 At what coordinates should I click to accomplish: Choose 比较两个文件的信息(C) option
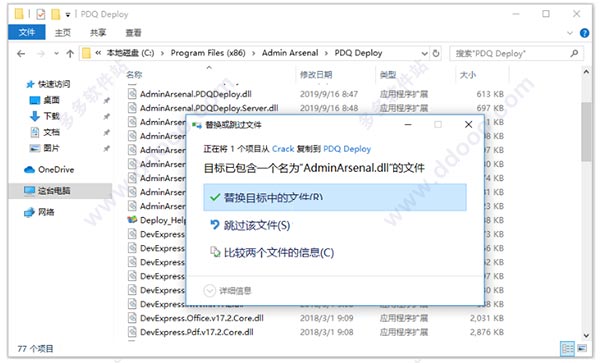pyautogui.click(x=272, y=253)
